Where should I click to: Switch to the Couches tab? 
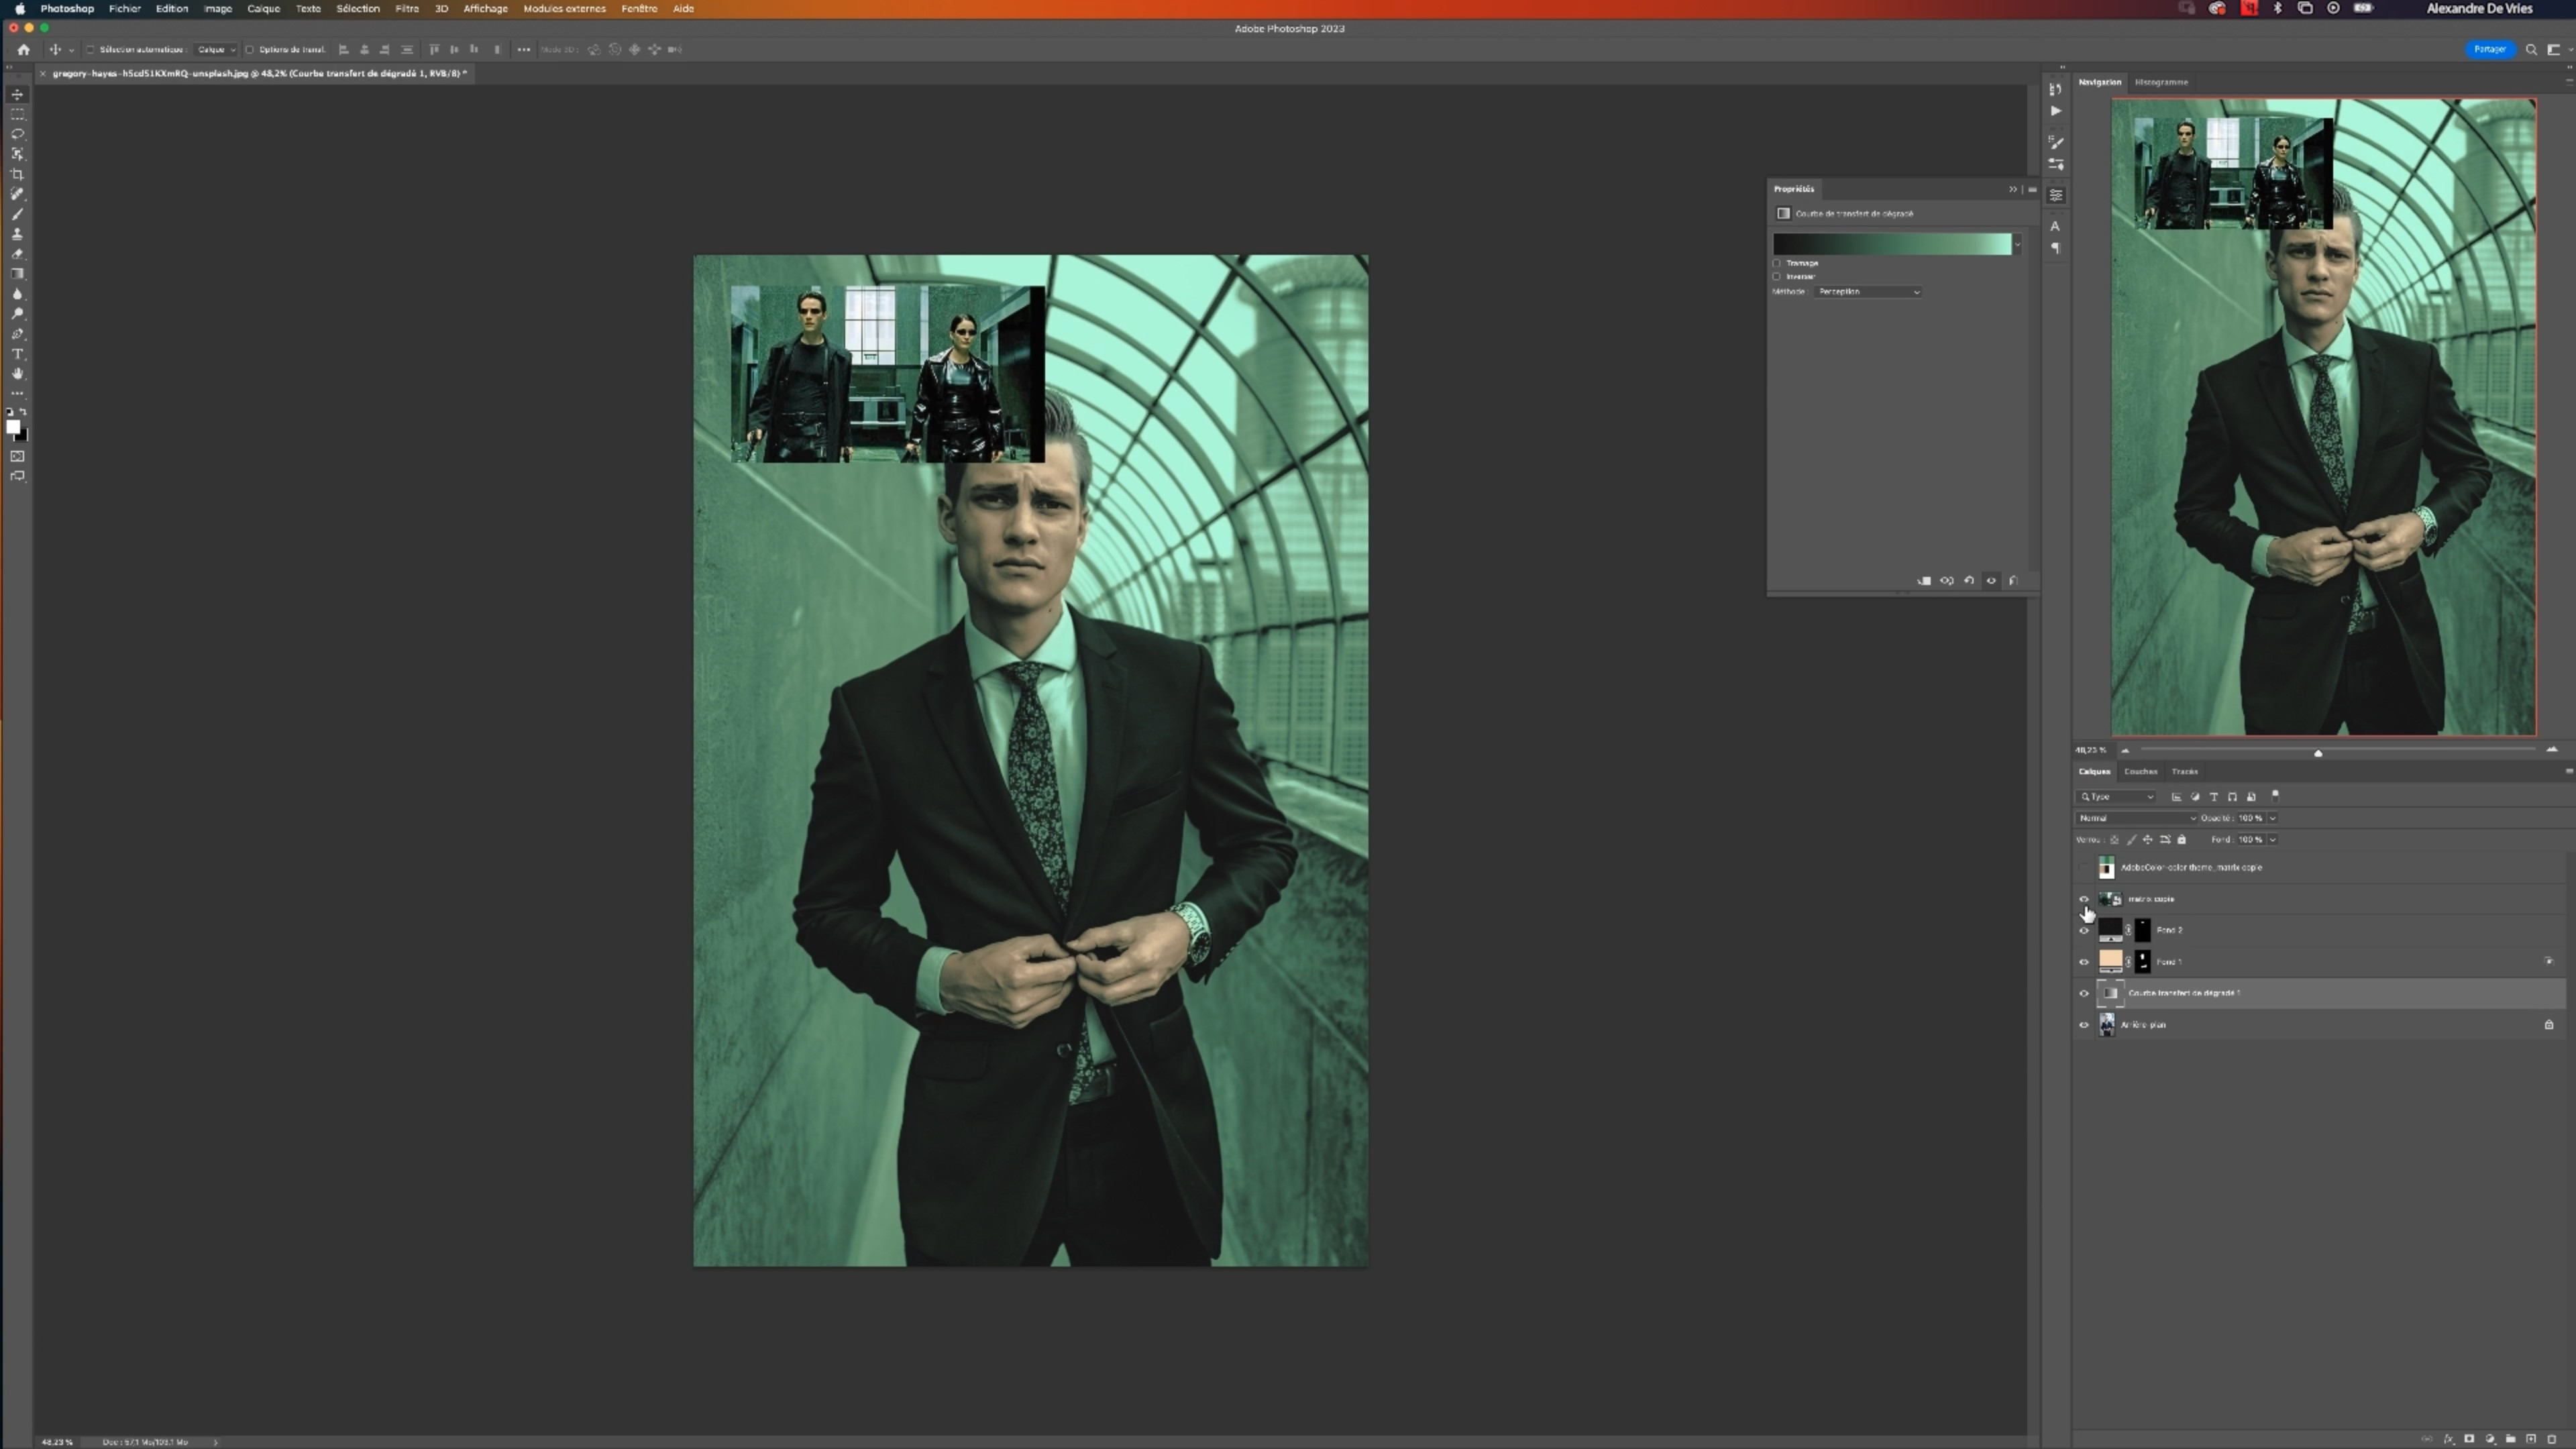2140,772
